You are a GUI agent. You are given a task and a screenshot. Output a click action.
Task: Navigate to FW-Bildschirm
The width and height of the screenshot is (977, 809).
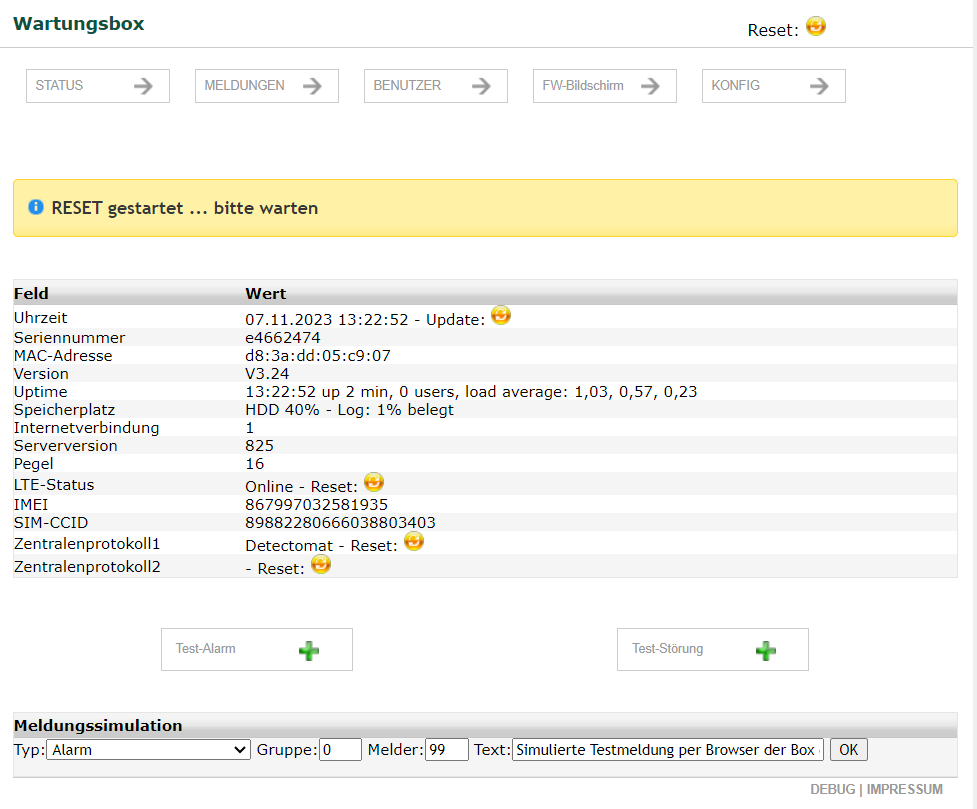click(604, 86)
